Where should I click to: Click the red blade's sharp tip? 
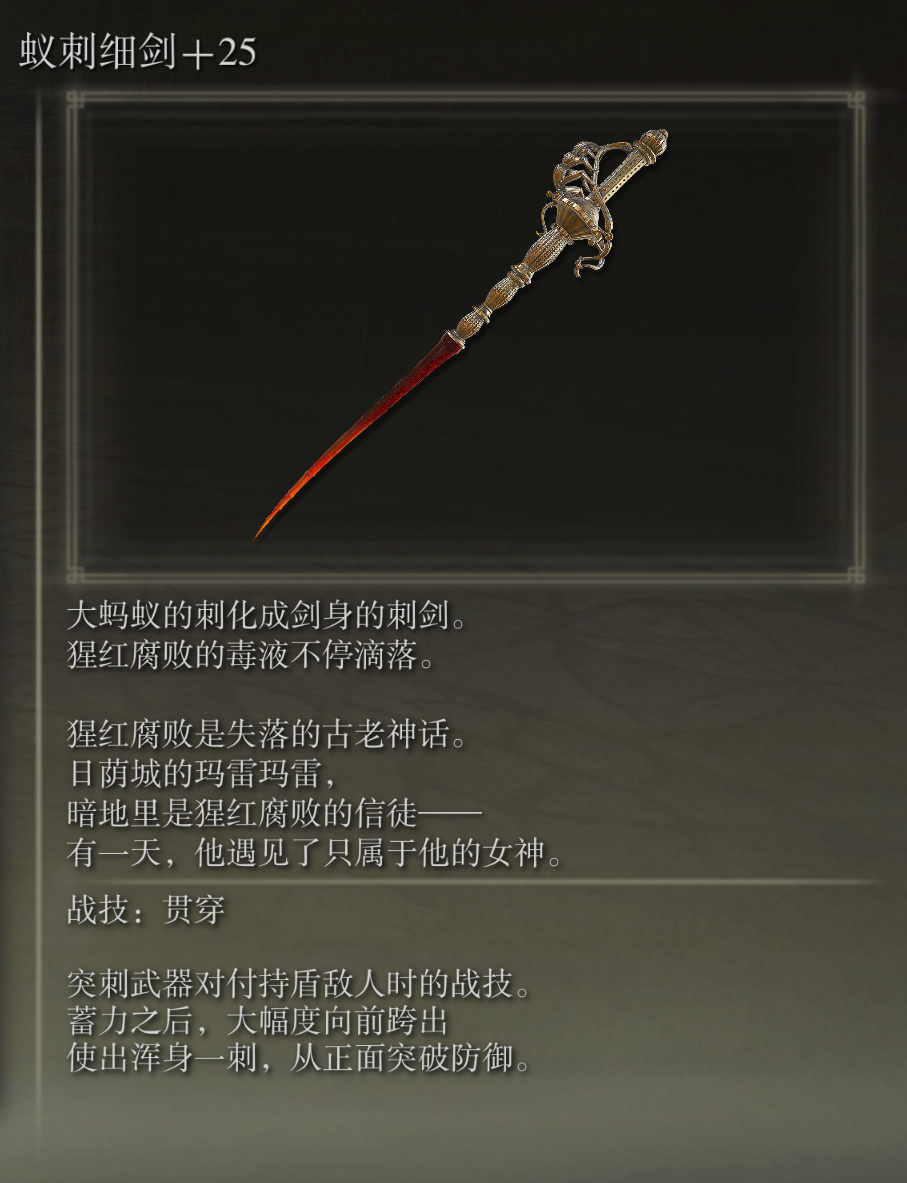tap(260, 532)
